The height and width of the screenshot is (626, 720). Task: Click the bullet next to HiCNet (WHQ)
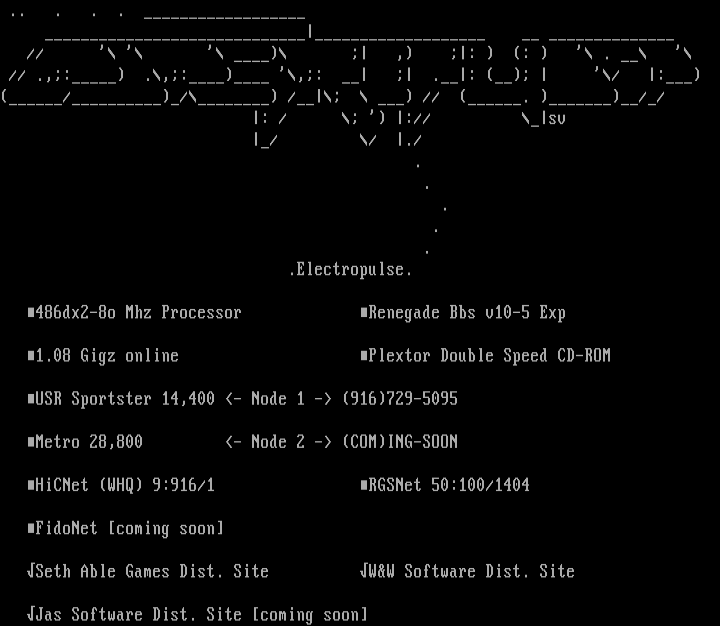coord(31,485)
